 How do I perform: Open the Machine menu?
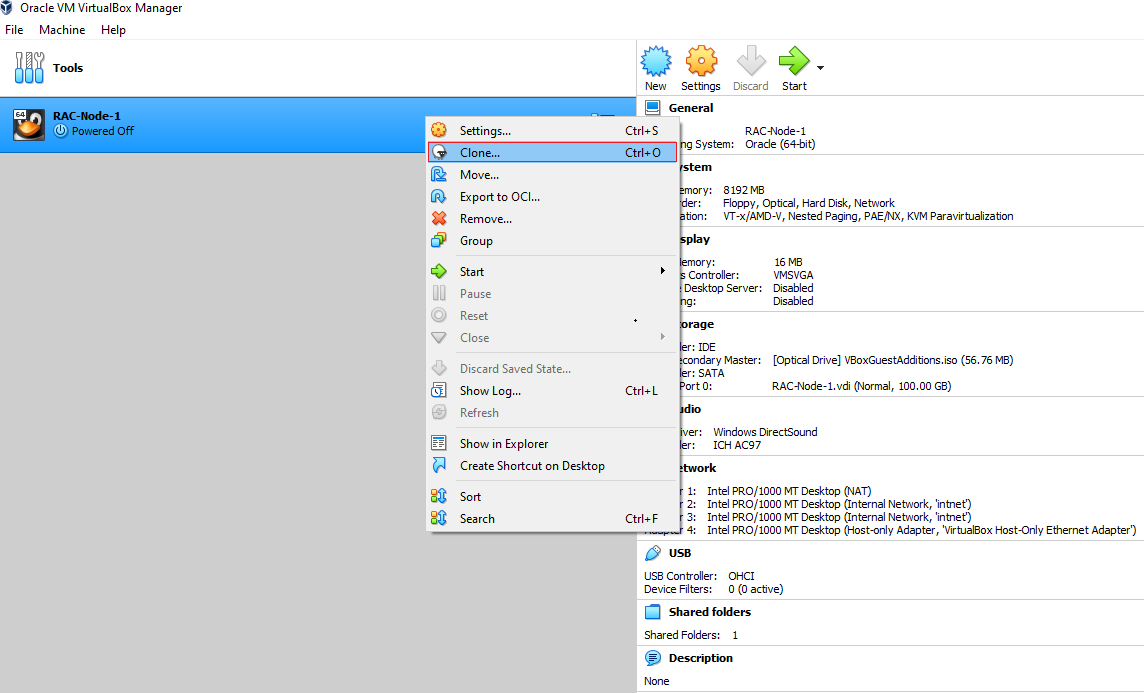point(62,30)
